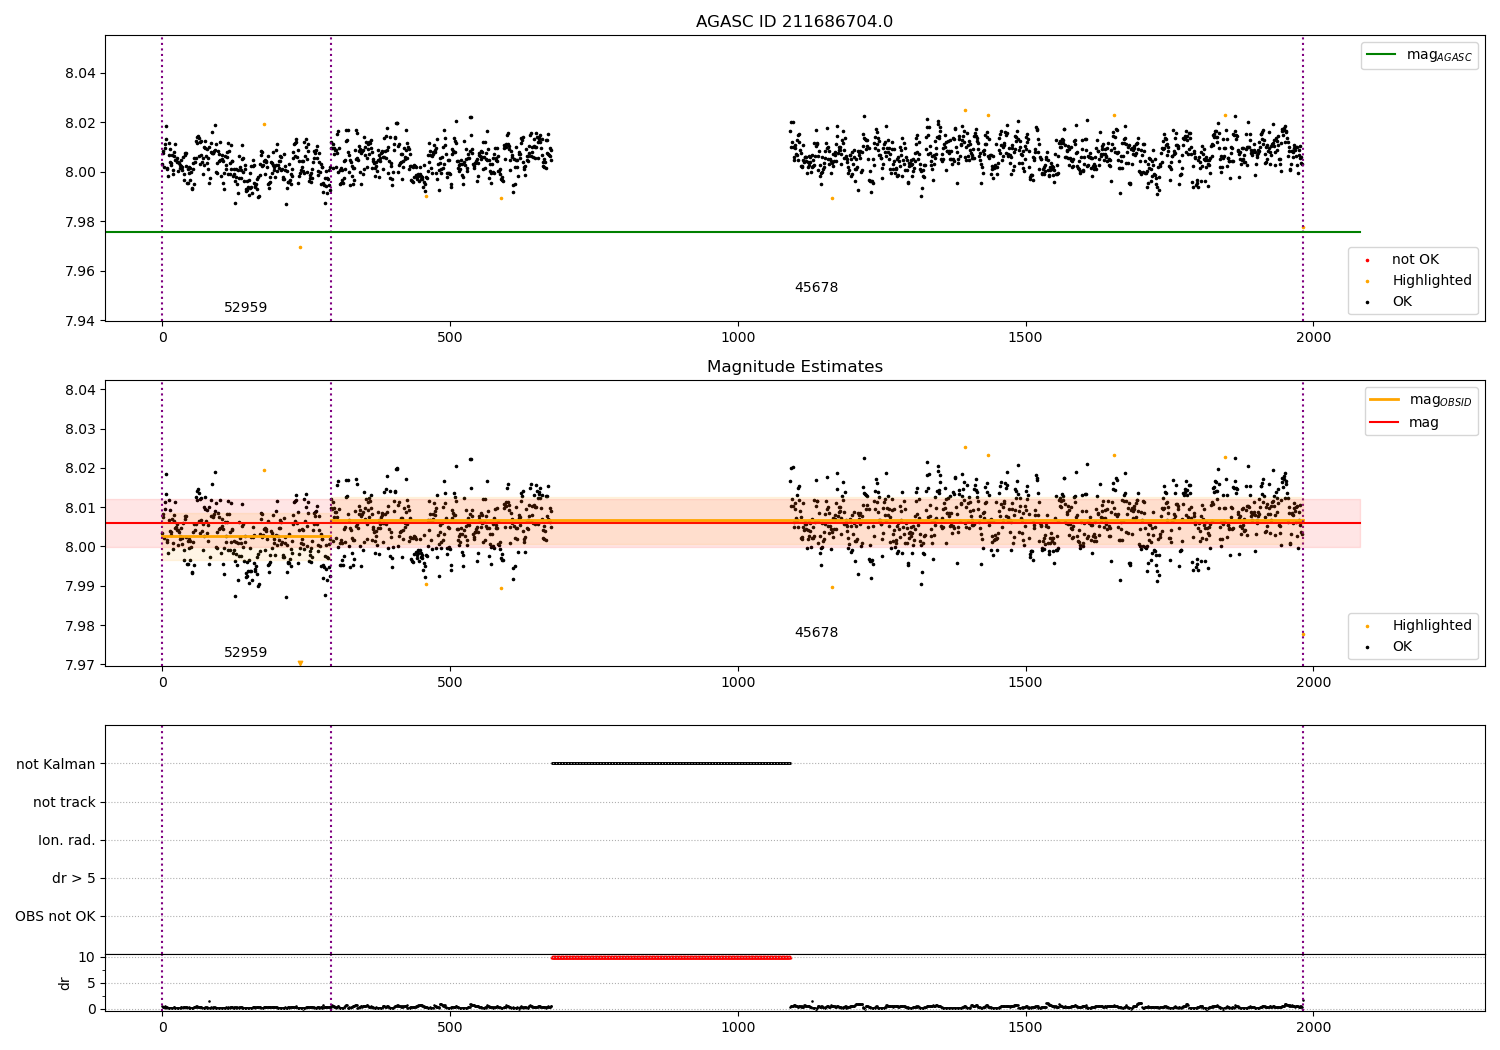
Task: Click the black 'not Kalman' data bar
Action: 671,764
